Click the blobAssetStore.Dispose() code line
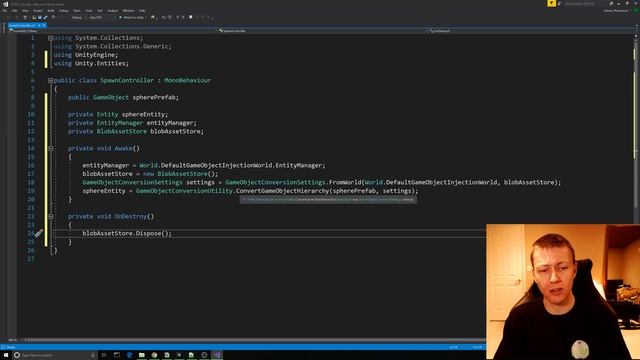This screenshot has height=360, width=640. tap(127, 233)
